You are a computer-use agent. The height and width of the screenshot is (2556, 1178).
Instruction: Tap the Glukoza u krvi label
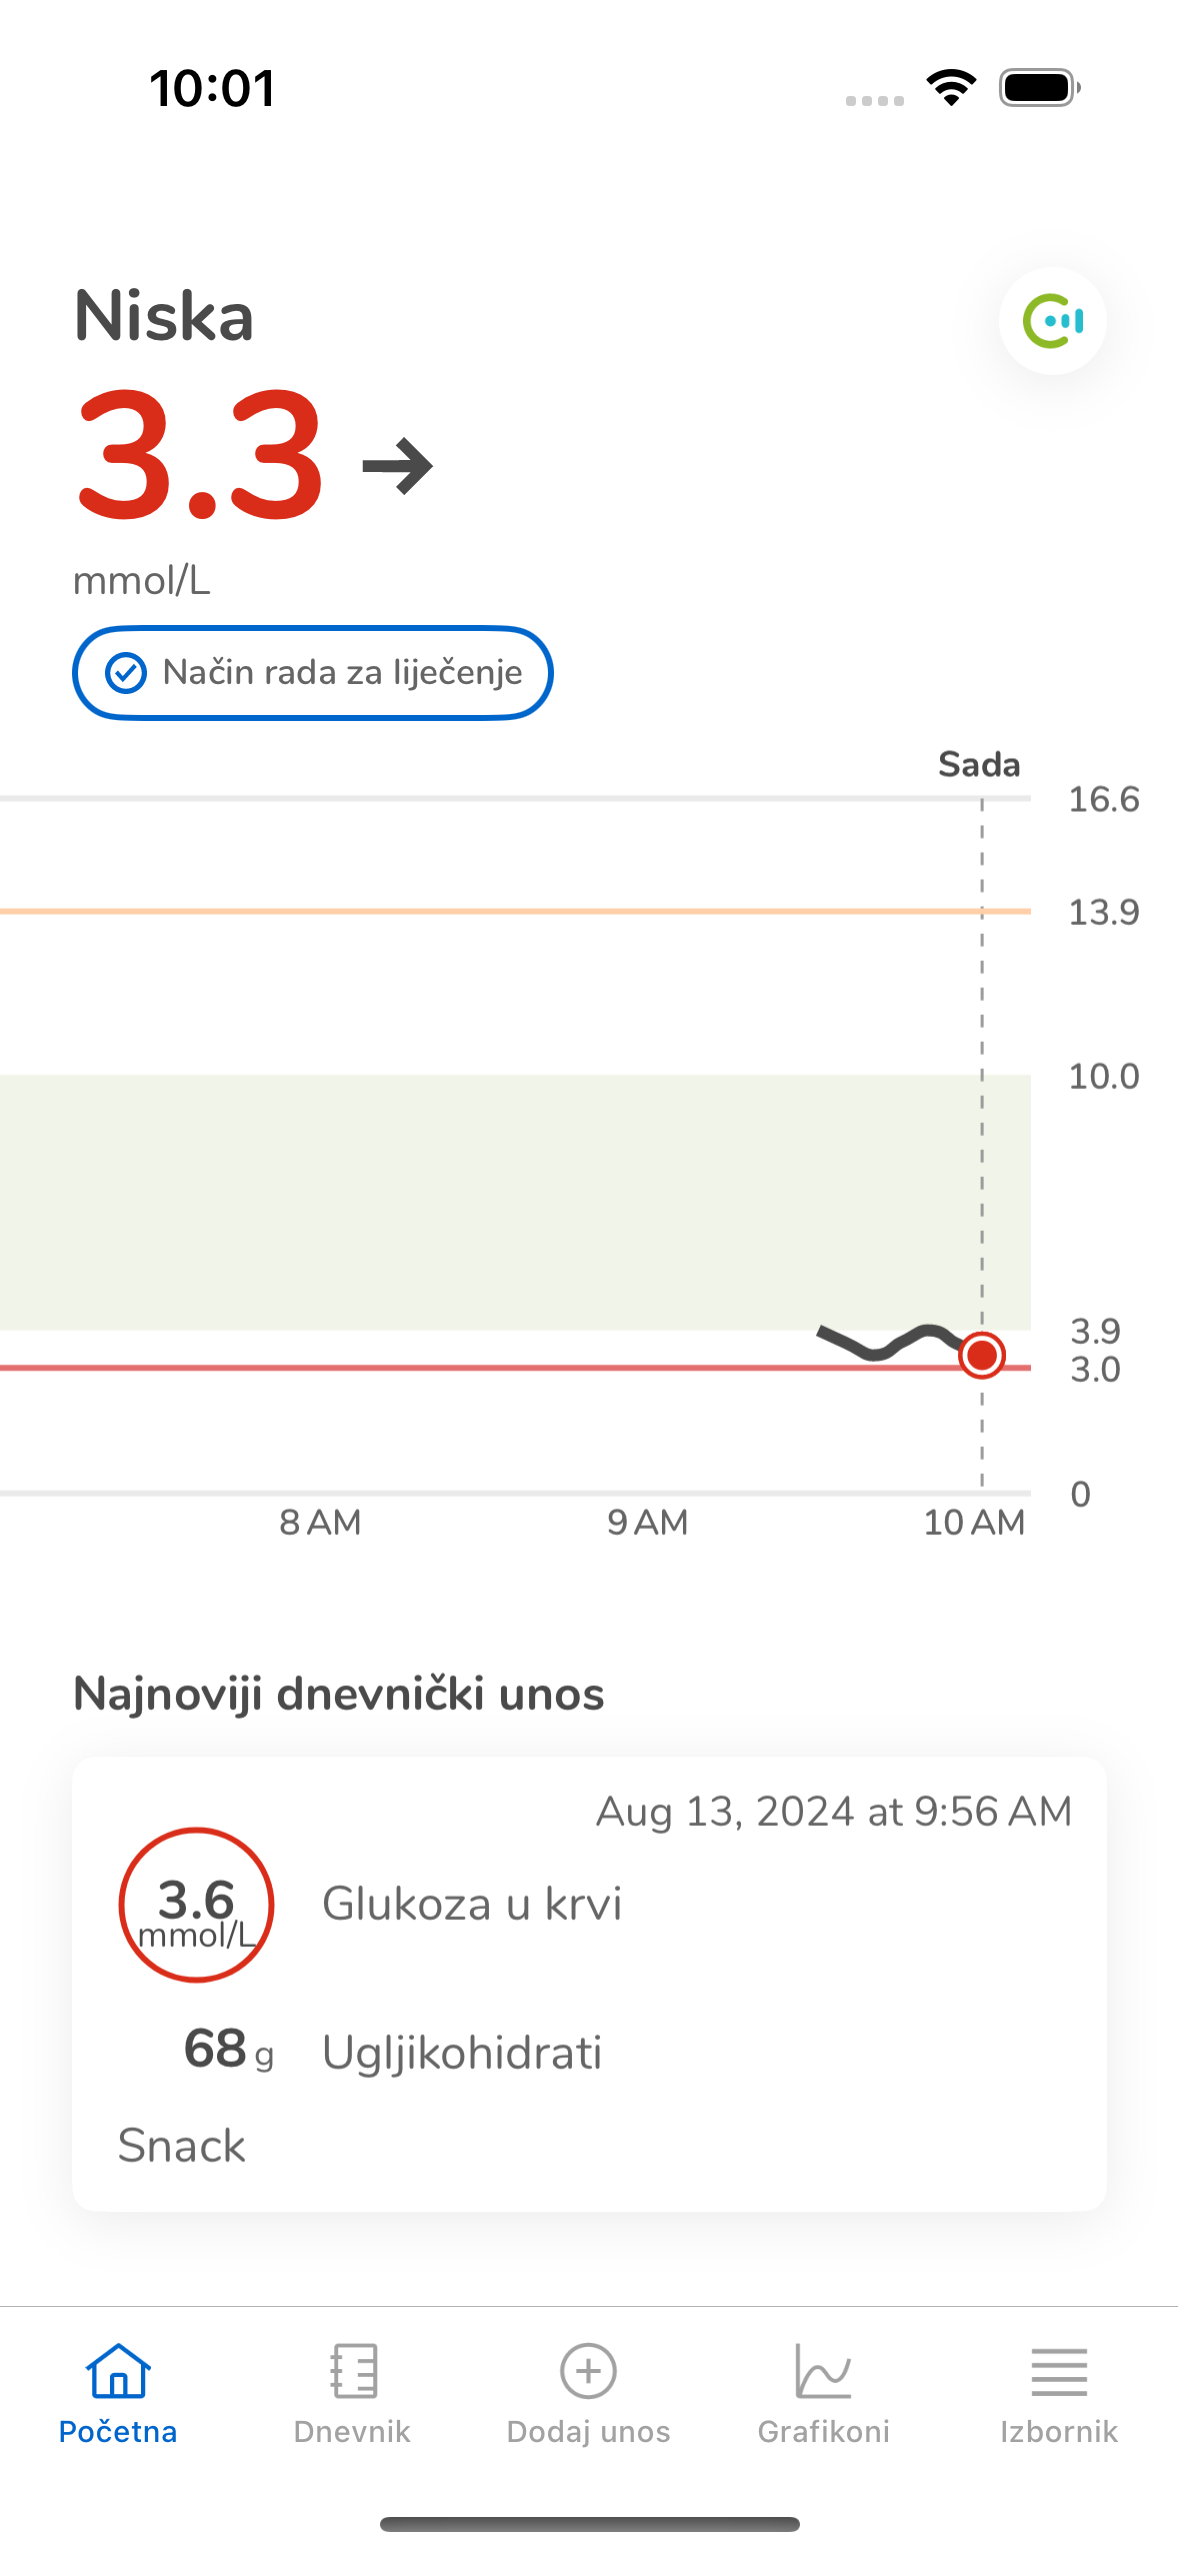(471, 1903)
